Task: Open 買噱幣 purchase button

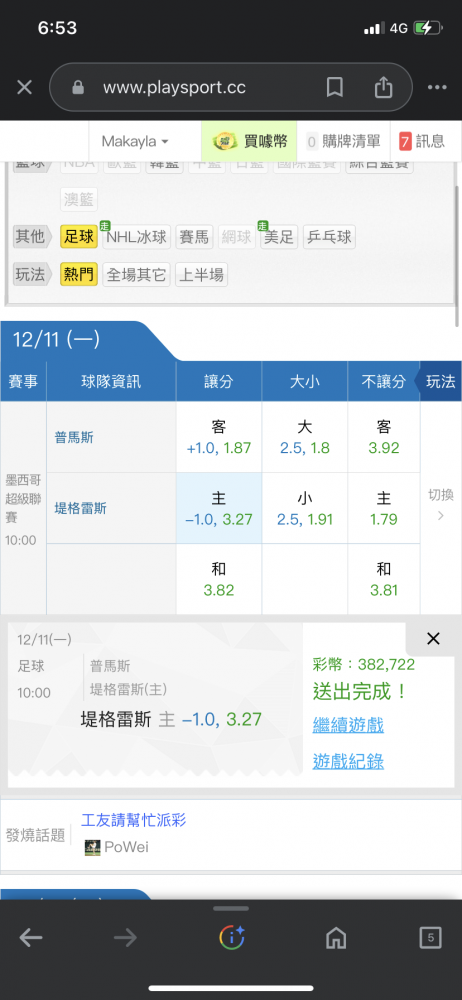Action: click(x=249, y=141)
